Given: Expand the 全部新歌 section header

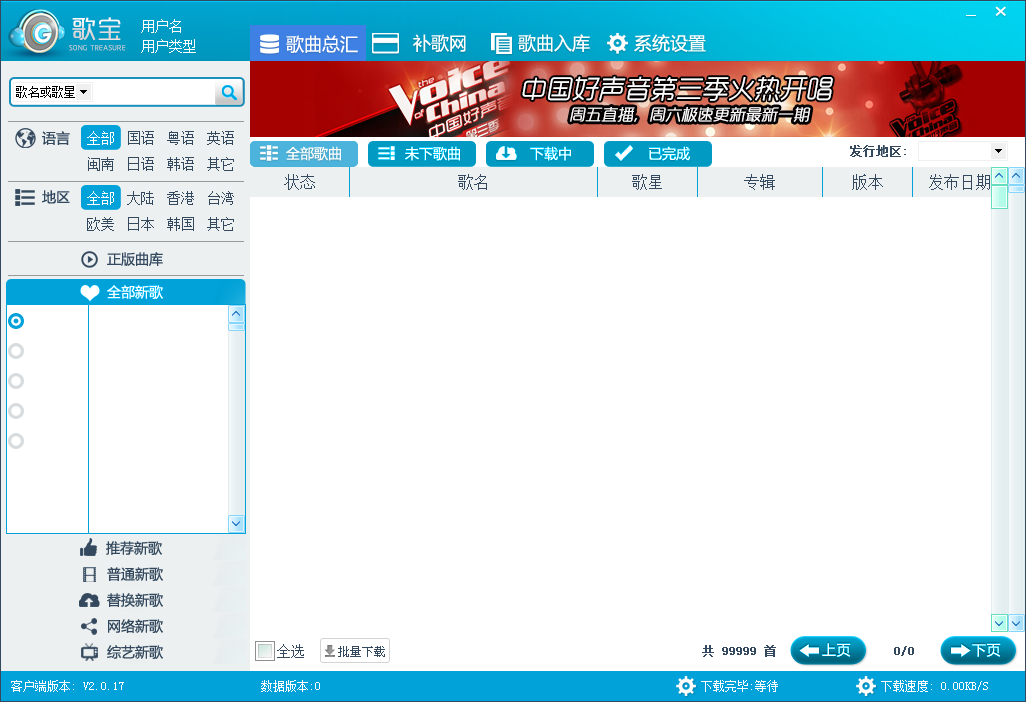Looking at the screenshot, I should 126,292.
